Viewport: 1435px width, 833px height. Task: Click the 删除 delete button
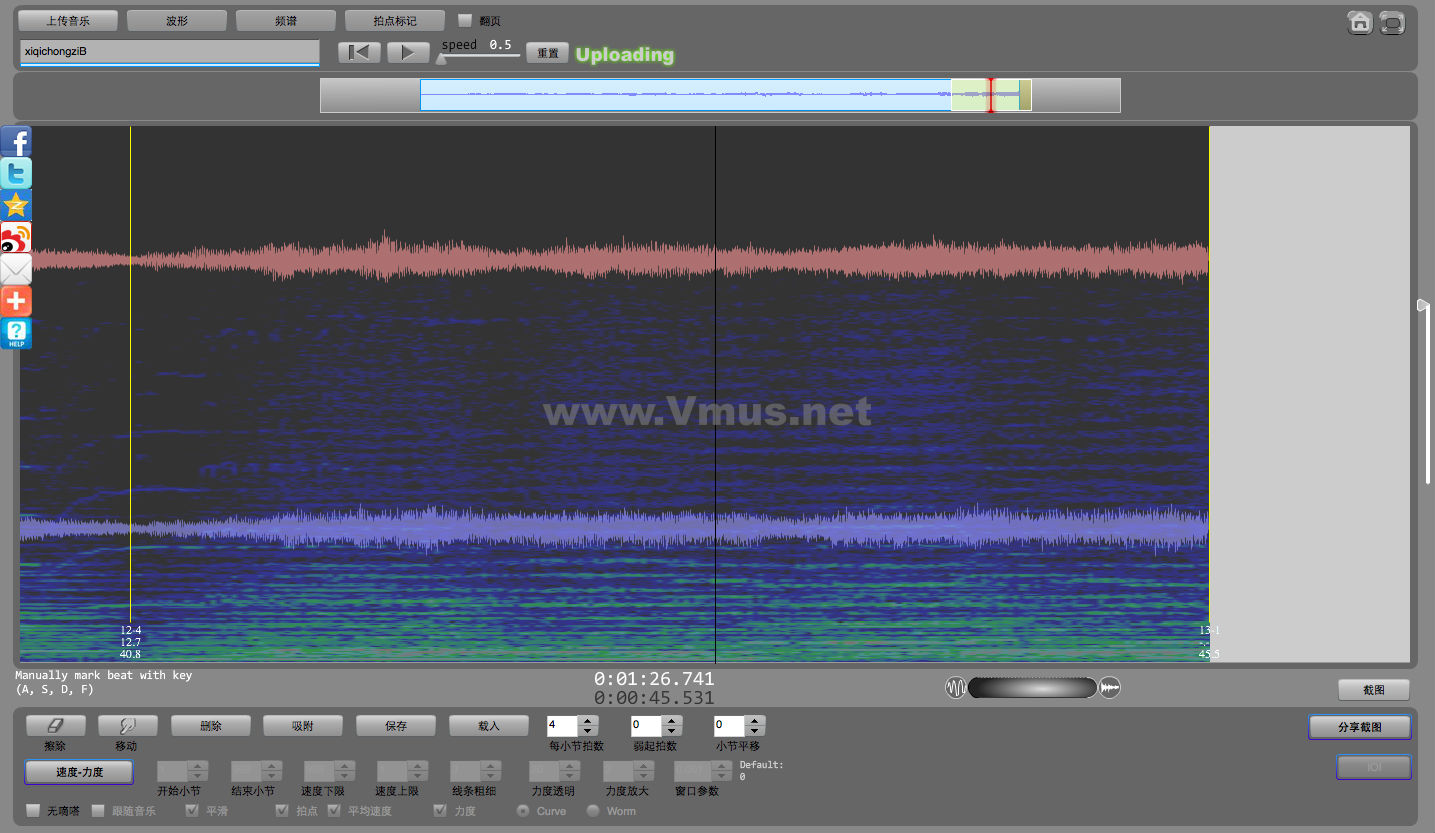click(x=211, y=726)
